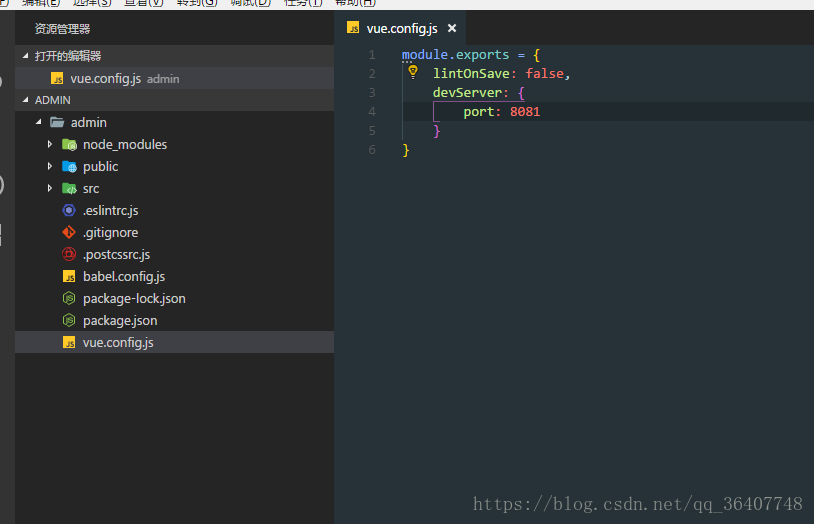Open babel.config.js file
Image resolution: width=814 pixels, height=524 pixels.
click(124, 277)
